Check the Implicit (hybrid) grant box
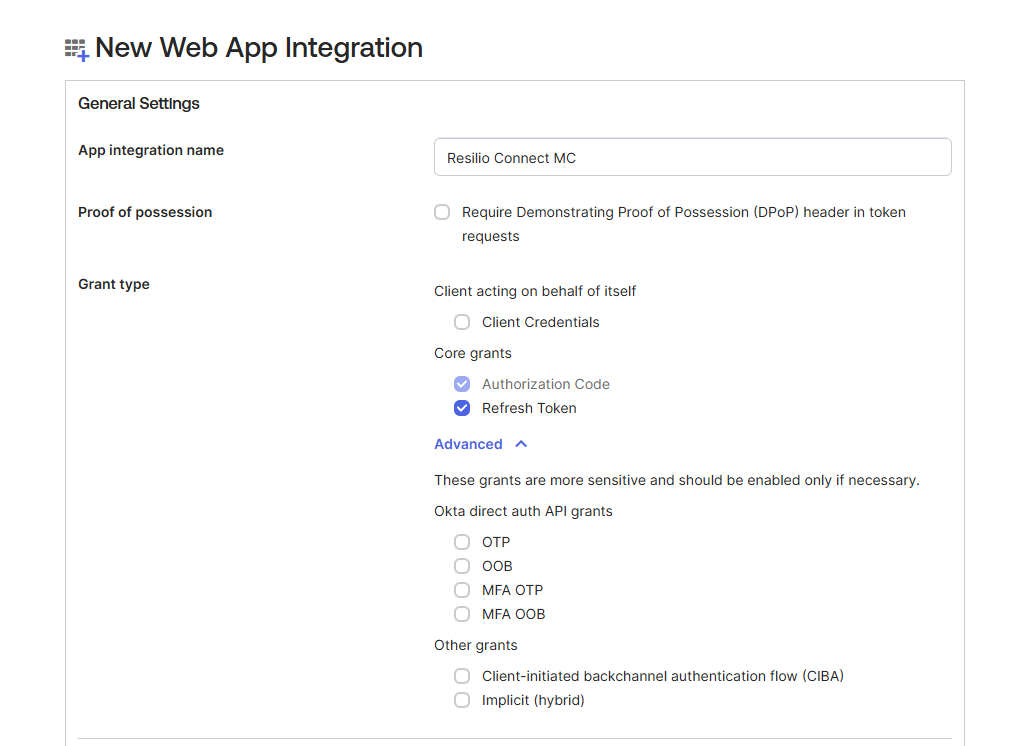Viewport: 1011px width, 746px height. 462,700
